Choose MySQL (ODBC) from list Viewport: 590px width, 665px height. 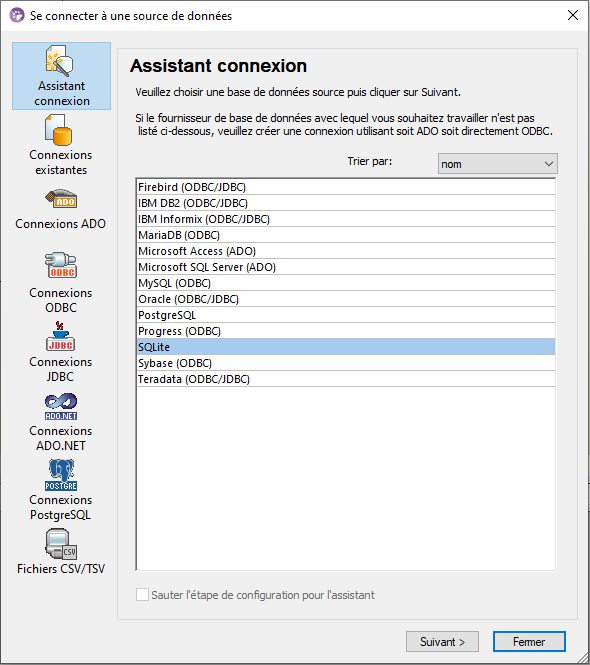coord(346,283)
